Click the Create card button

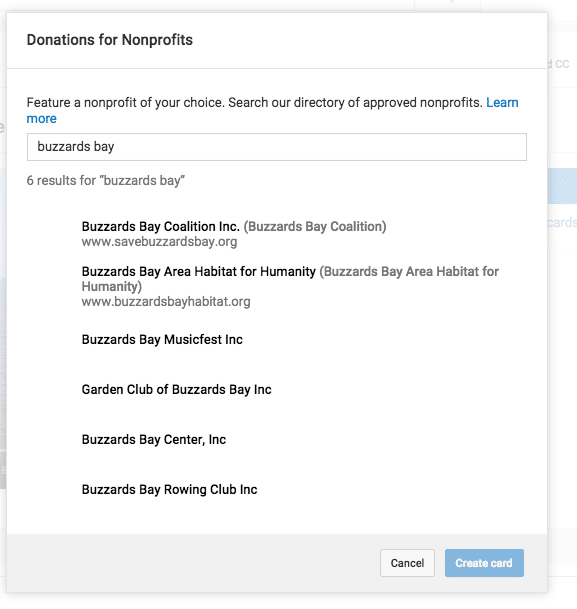[x=484, y=563]
